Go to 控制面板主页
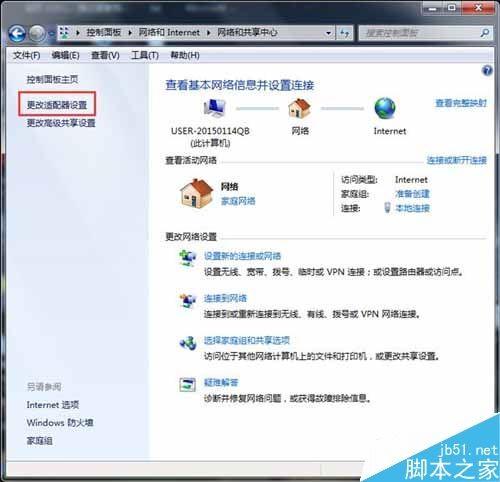 [x=52, y=79]
